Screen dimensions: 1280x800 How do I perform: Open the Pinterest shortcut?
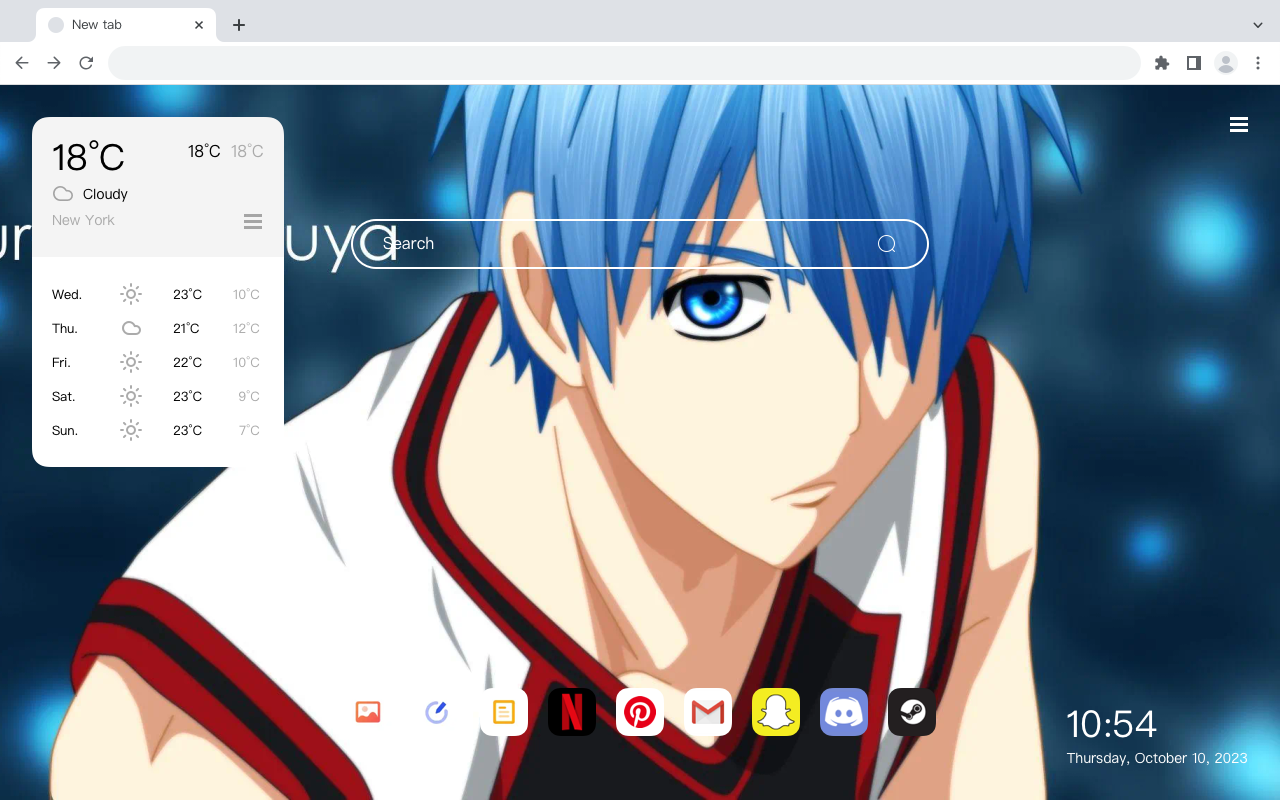pyautogui.click(x=640, y=712)
